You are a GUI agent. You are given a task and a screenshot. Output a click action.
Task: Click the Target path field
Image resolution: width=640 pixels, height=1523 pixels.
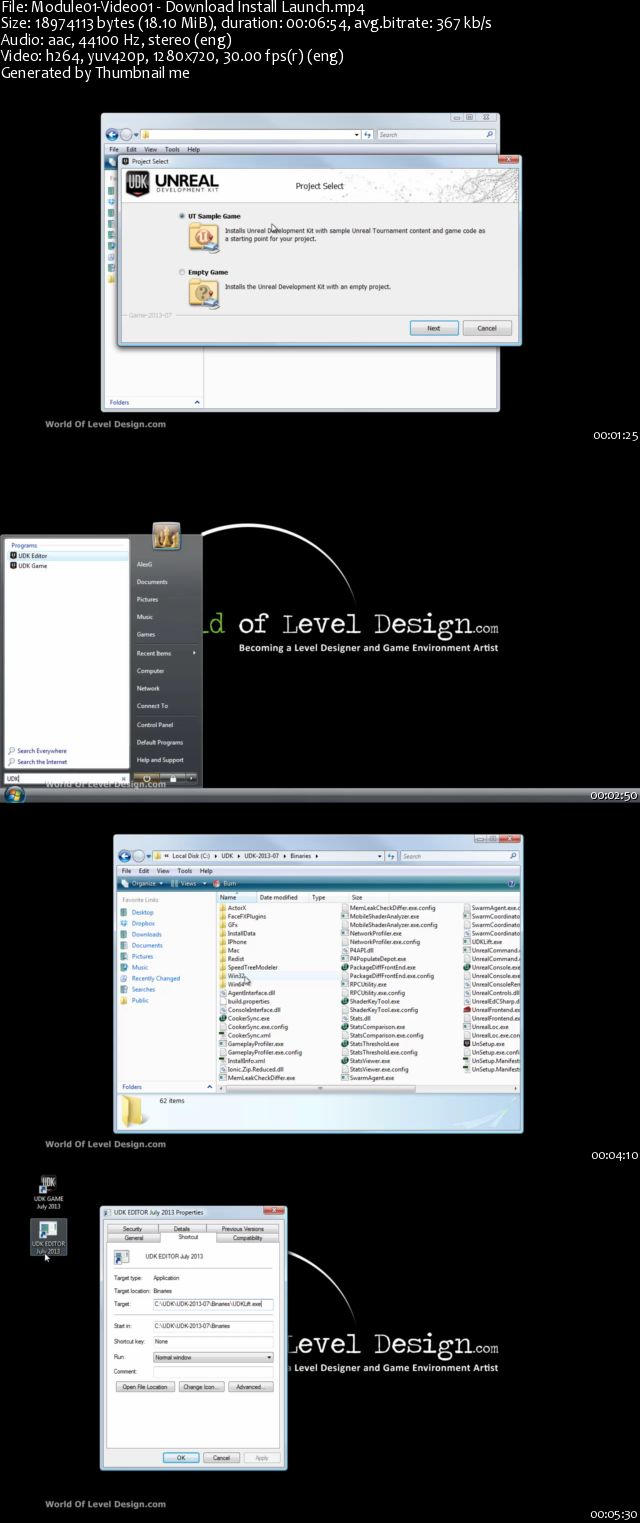[x=213, y=1304]
